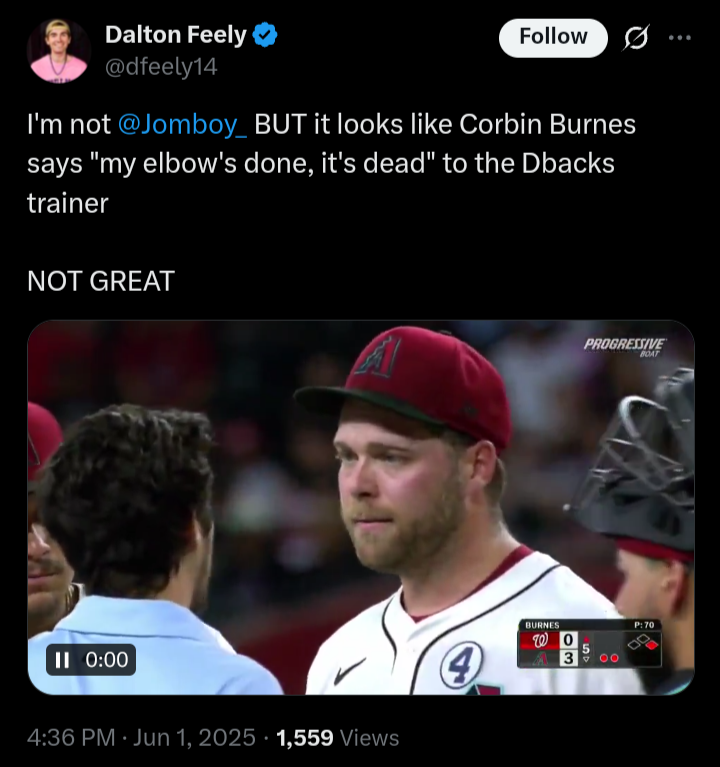This screenshot has width=720, height=767.
Task: Open the three-dot more options menu
Action: pos(680,37)
